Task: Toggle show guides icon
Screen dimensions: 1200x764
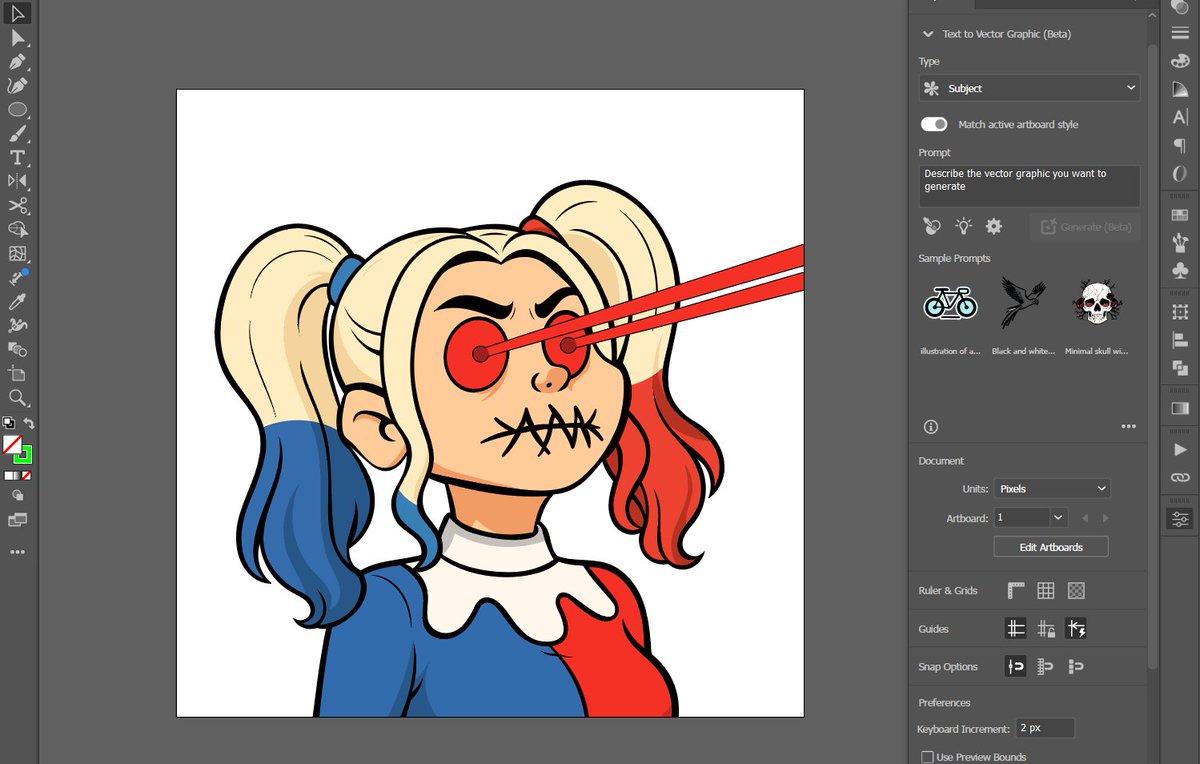Action: (x=1016, y=629)
